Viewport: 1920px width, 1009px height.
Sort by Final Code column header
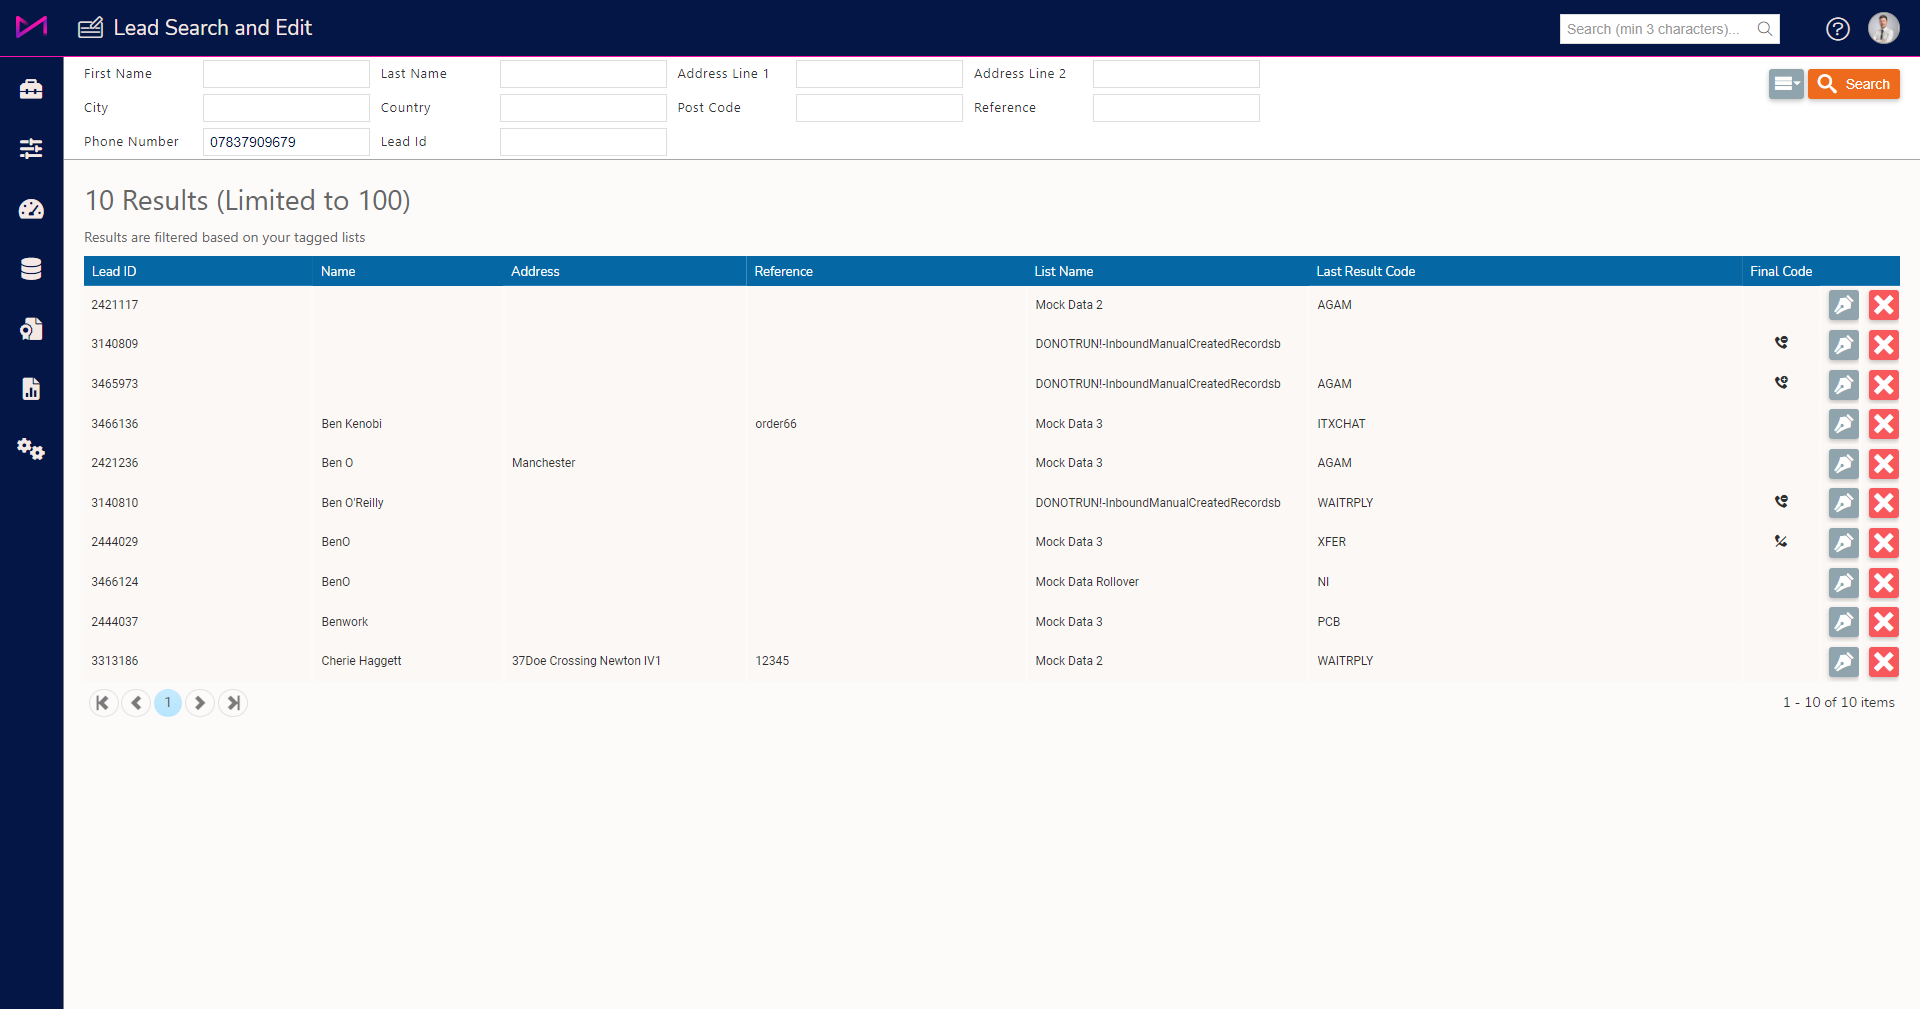pyautogui.click(x=1781, y=272)
